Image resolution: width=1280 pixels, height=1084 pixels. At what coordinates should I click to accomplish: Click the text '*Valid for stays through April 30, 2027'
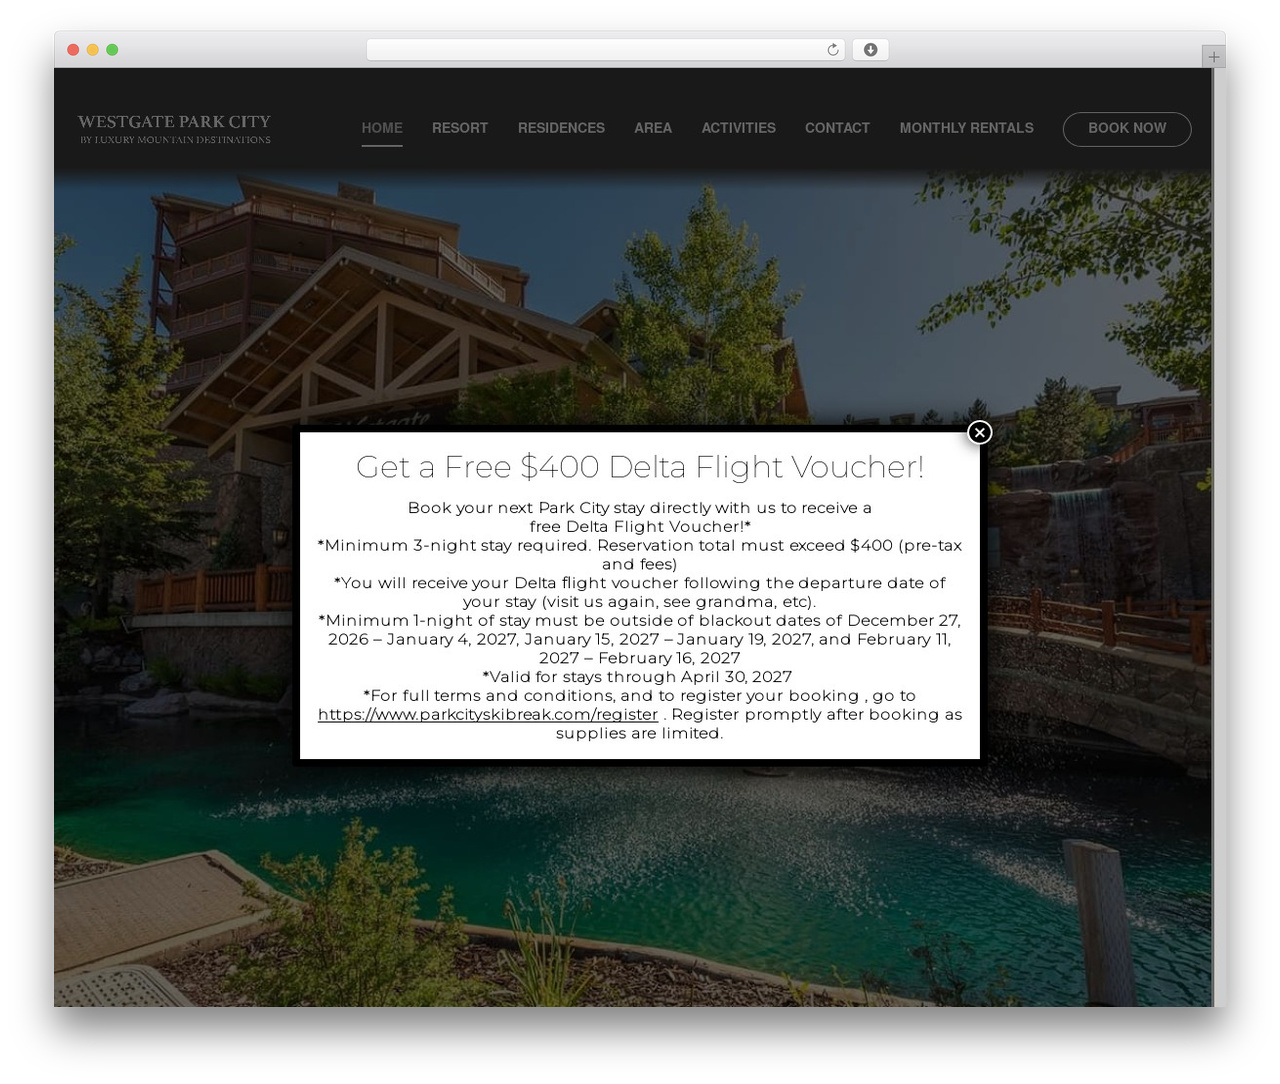click(637, 677)
